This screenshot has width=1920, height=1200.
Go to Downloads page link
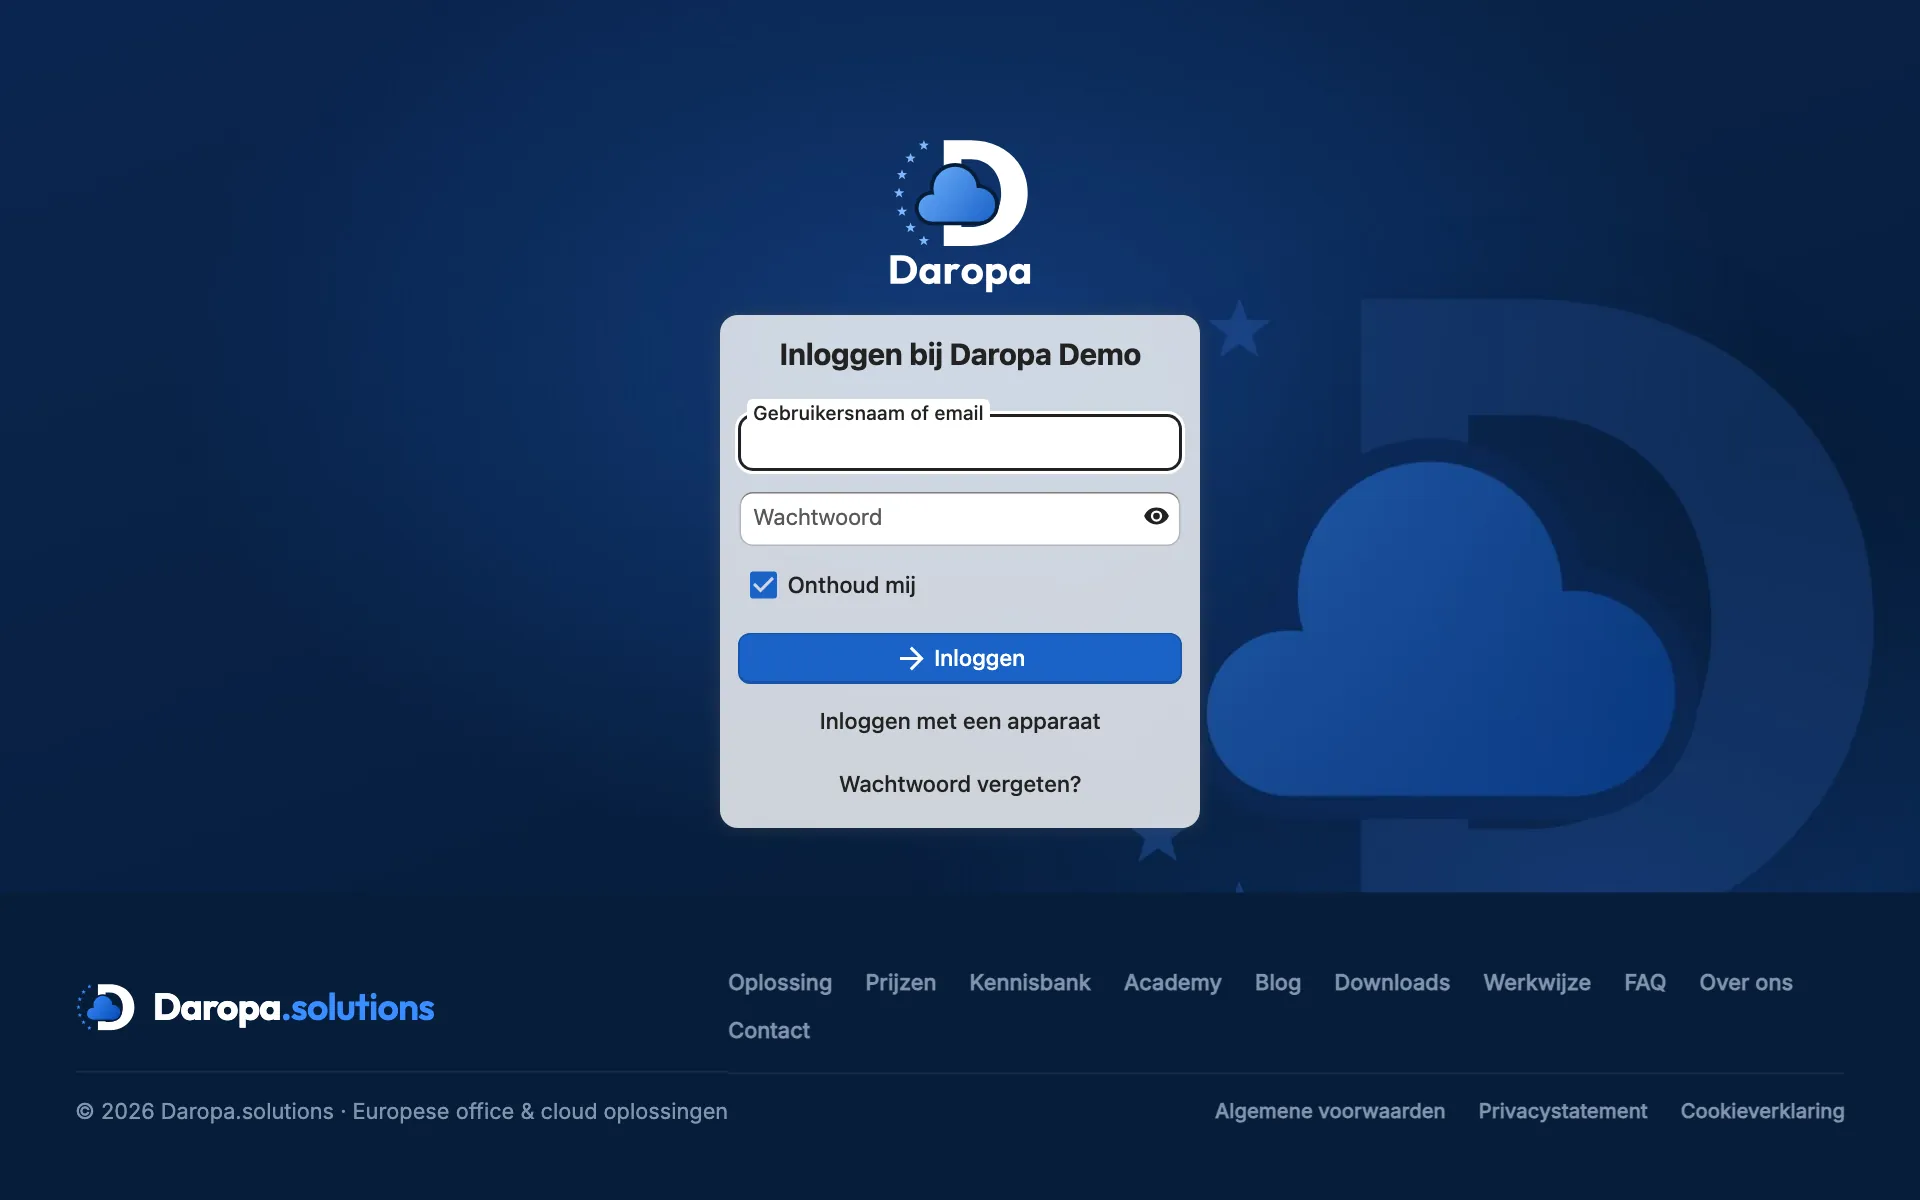point(1392,983)
